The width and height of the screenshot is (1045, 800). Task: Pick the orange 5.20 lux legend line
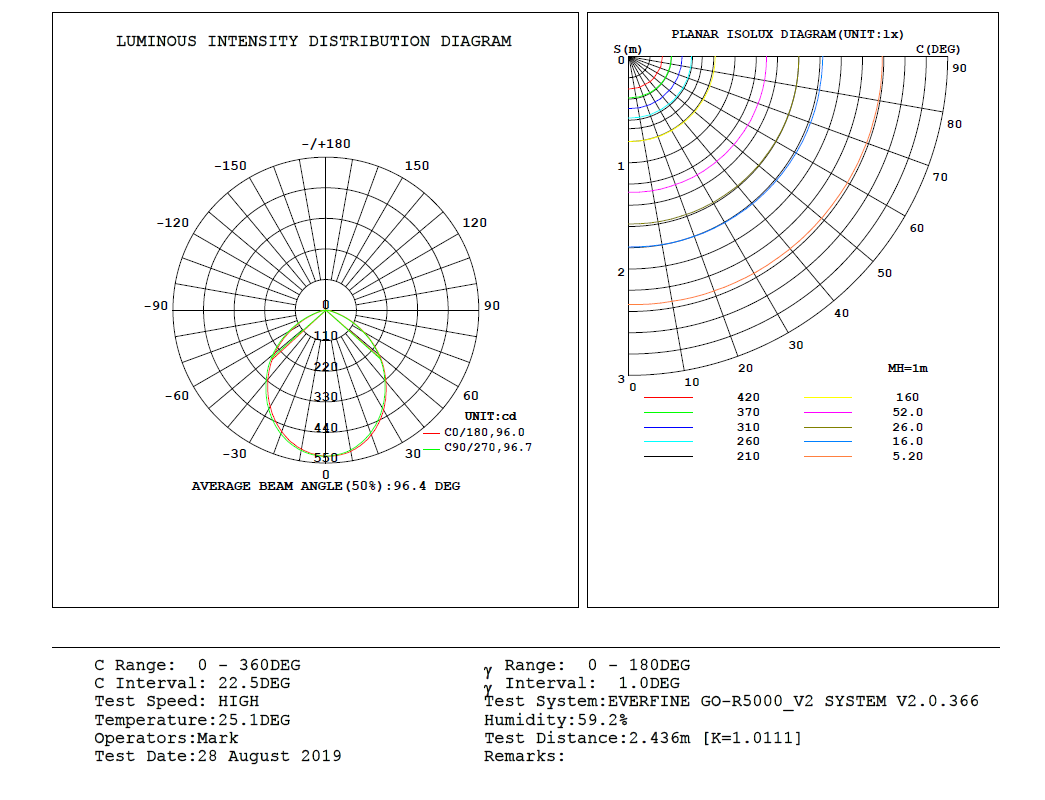[827, 456]
